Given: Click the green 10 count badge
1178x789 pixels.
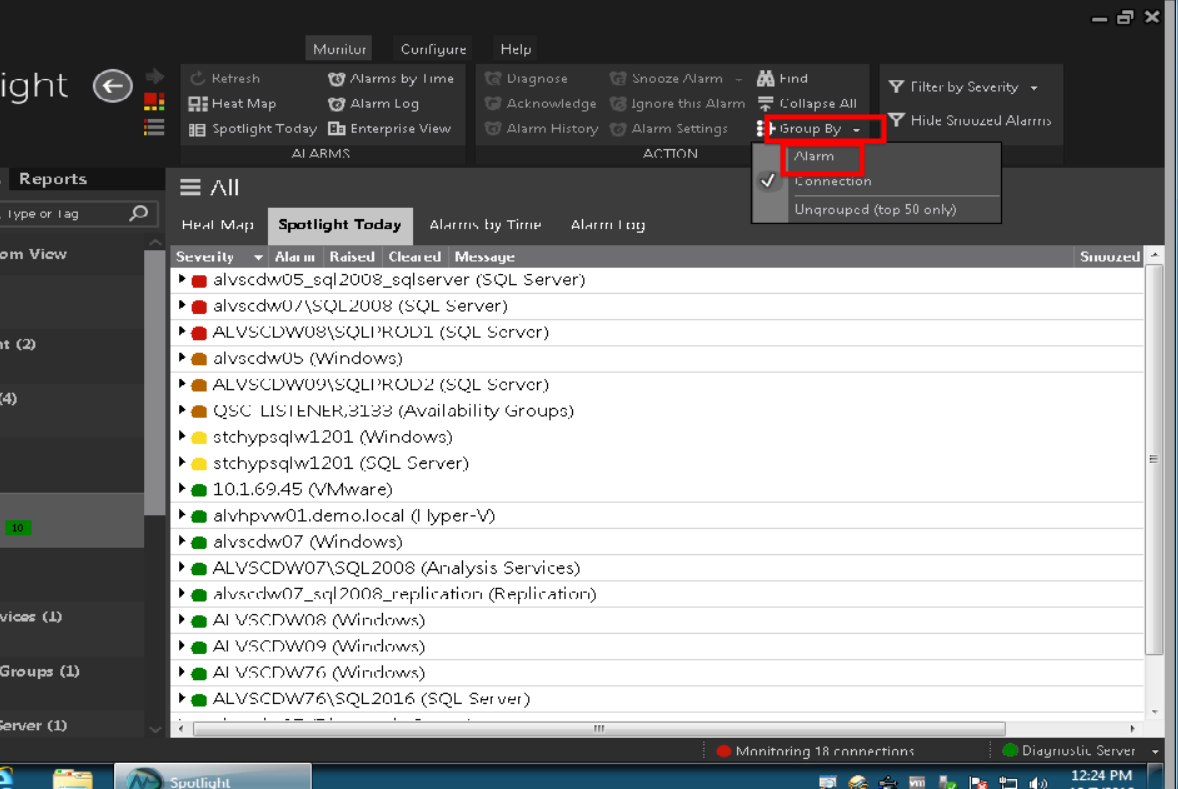Looking at the screenshot, I should point(17,528).
